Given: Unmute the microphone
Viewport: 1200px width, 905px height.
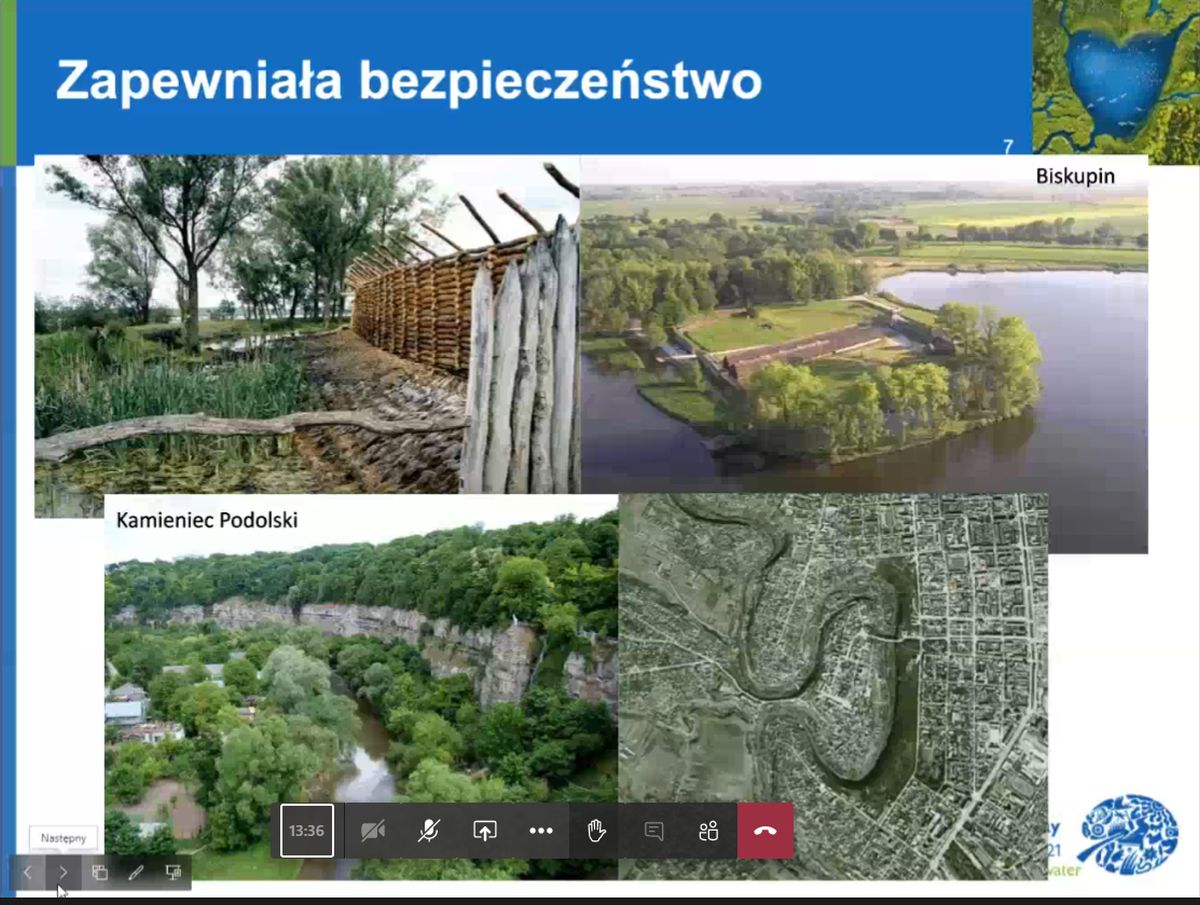Looking at the screenshot, I should (429, 831).
